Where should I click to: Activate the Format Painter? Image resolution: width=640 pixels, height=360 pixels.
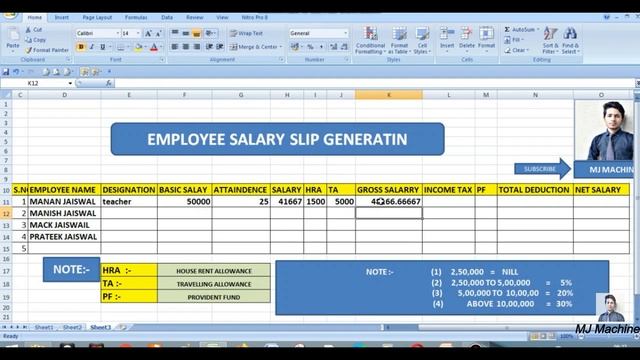click(47, 50)
